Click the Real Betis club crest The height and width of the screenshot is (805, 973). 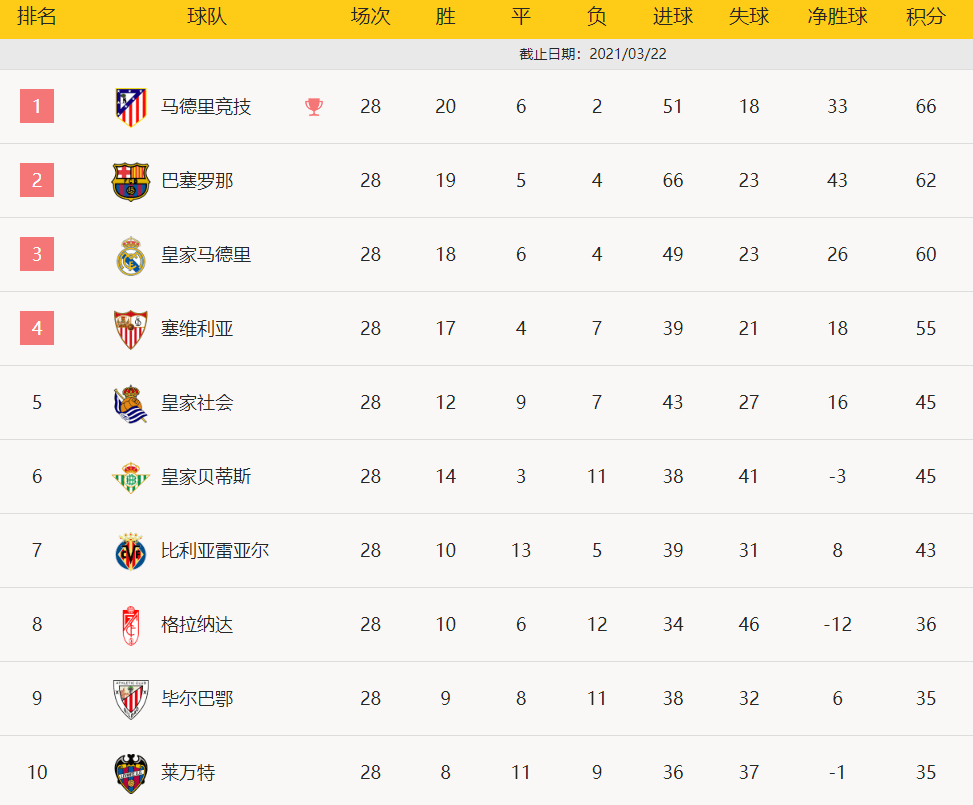click(131, 477)
